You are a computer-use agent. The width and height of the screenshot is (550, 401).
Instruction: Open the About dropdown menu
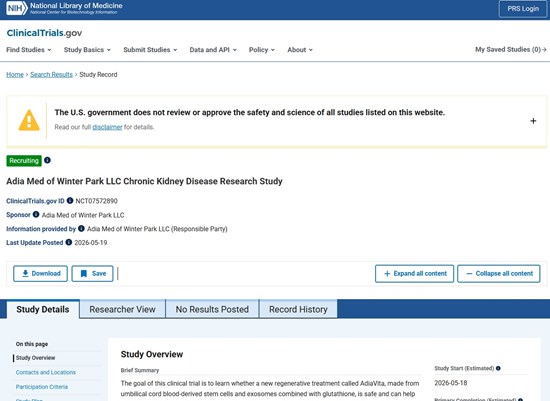tap(300, 50)
